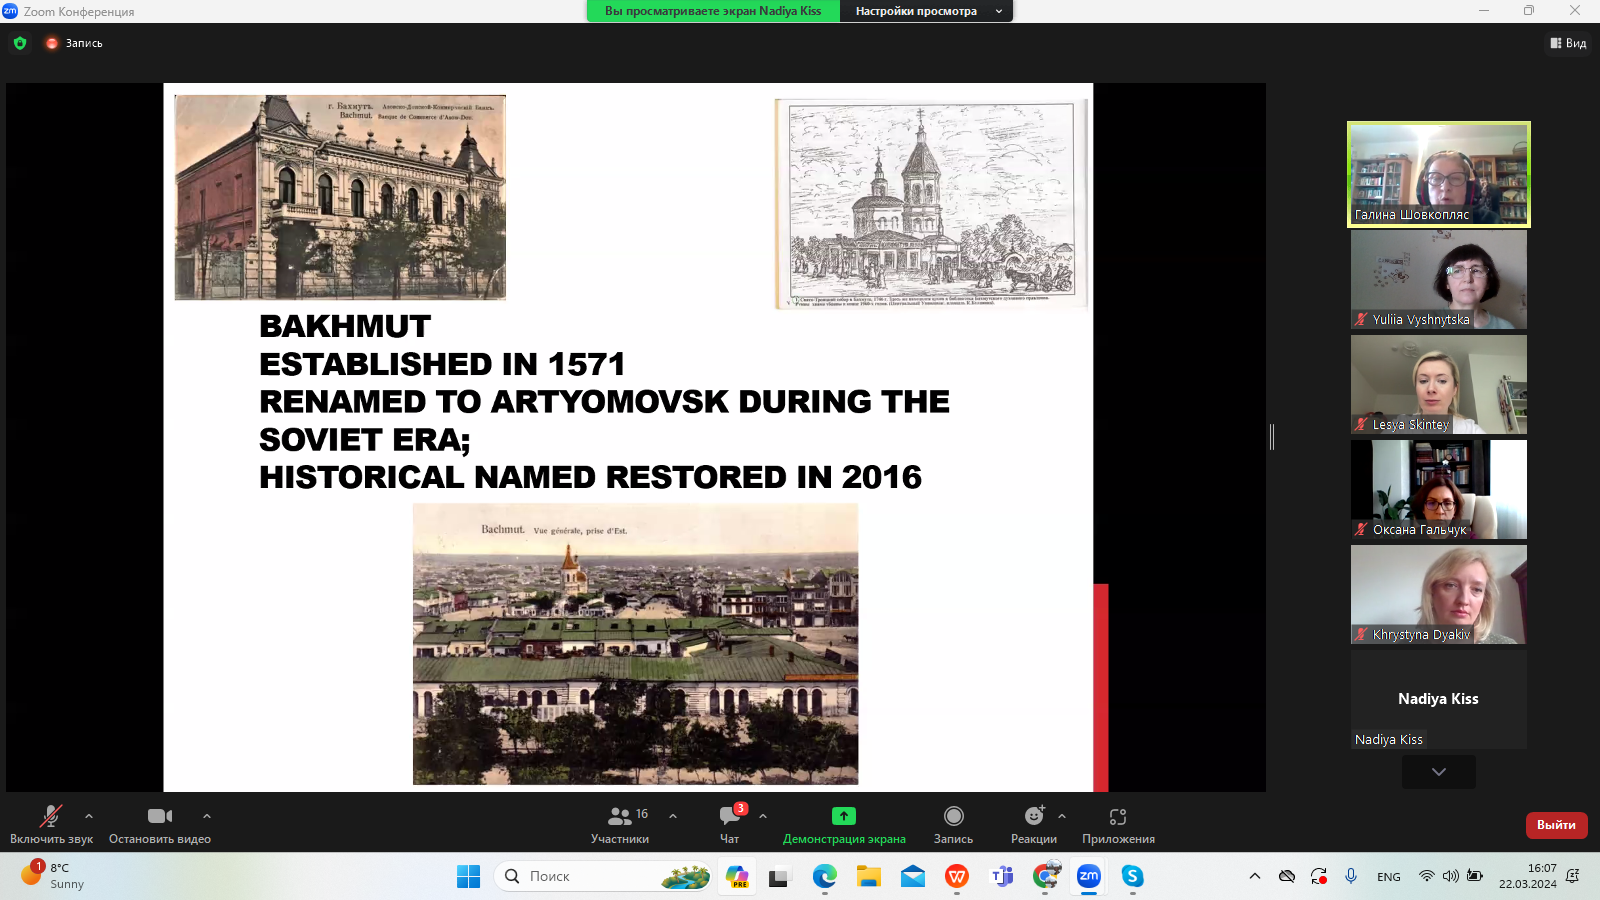Stop video with the camera button
Image resolution: width=1600 pixels, height=900 pixels.
(160, 817)
